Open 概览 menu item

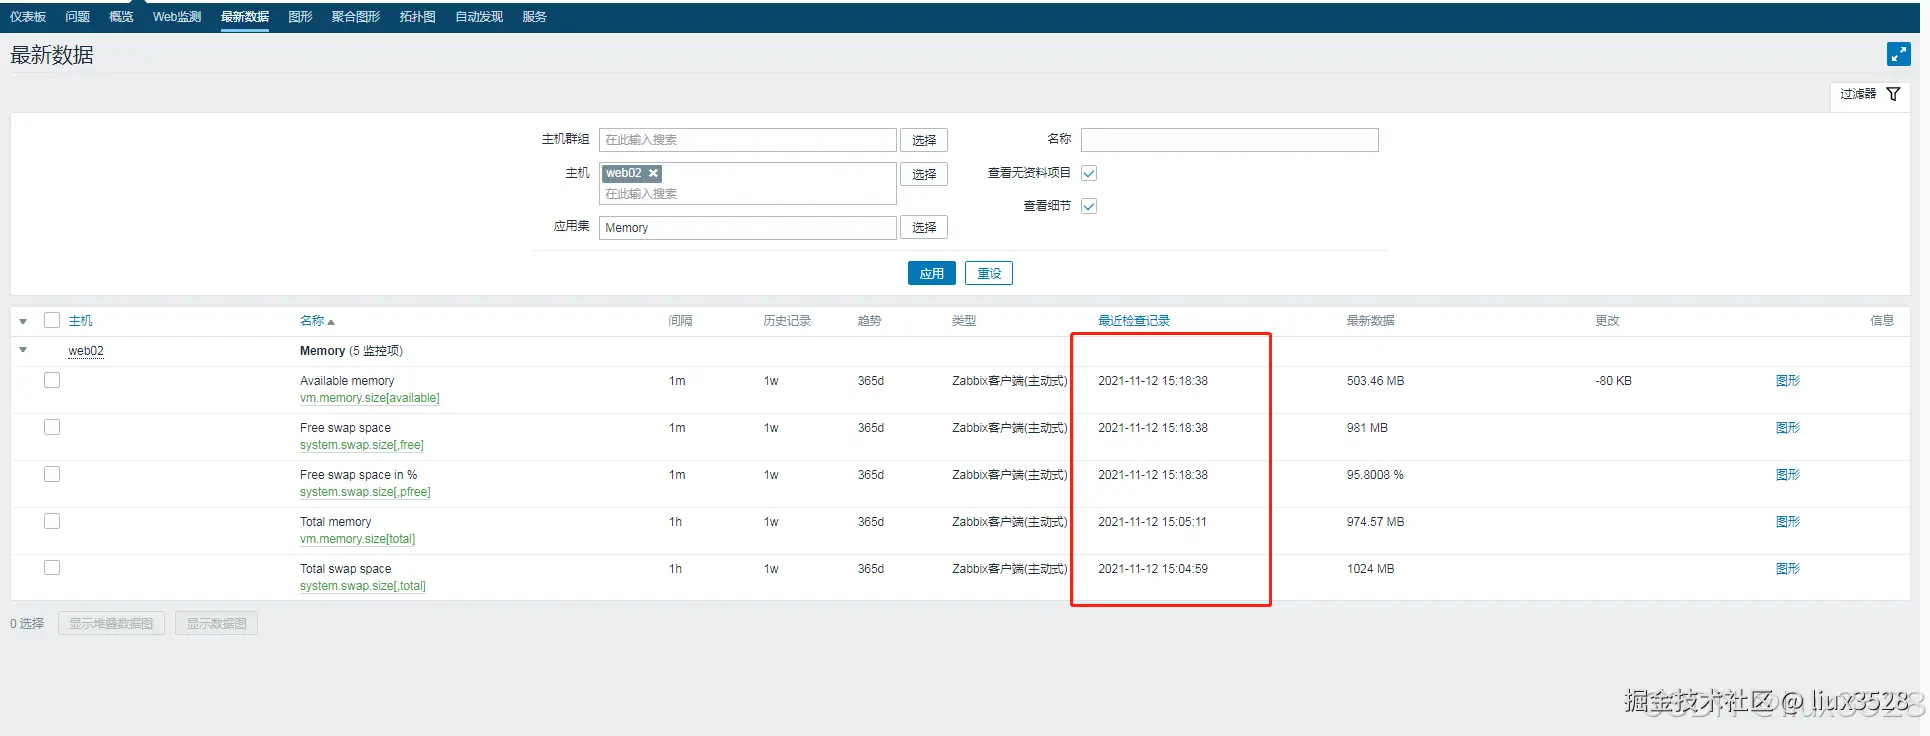[x=121, y=17]
